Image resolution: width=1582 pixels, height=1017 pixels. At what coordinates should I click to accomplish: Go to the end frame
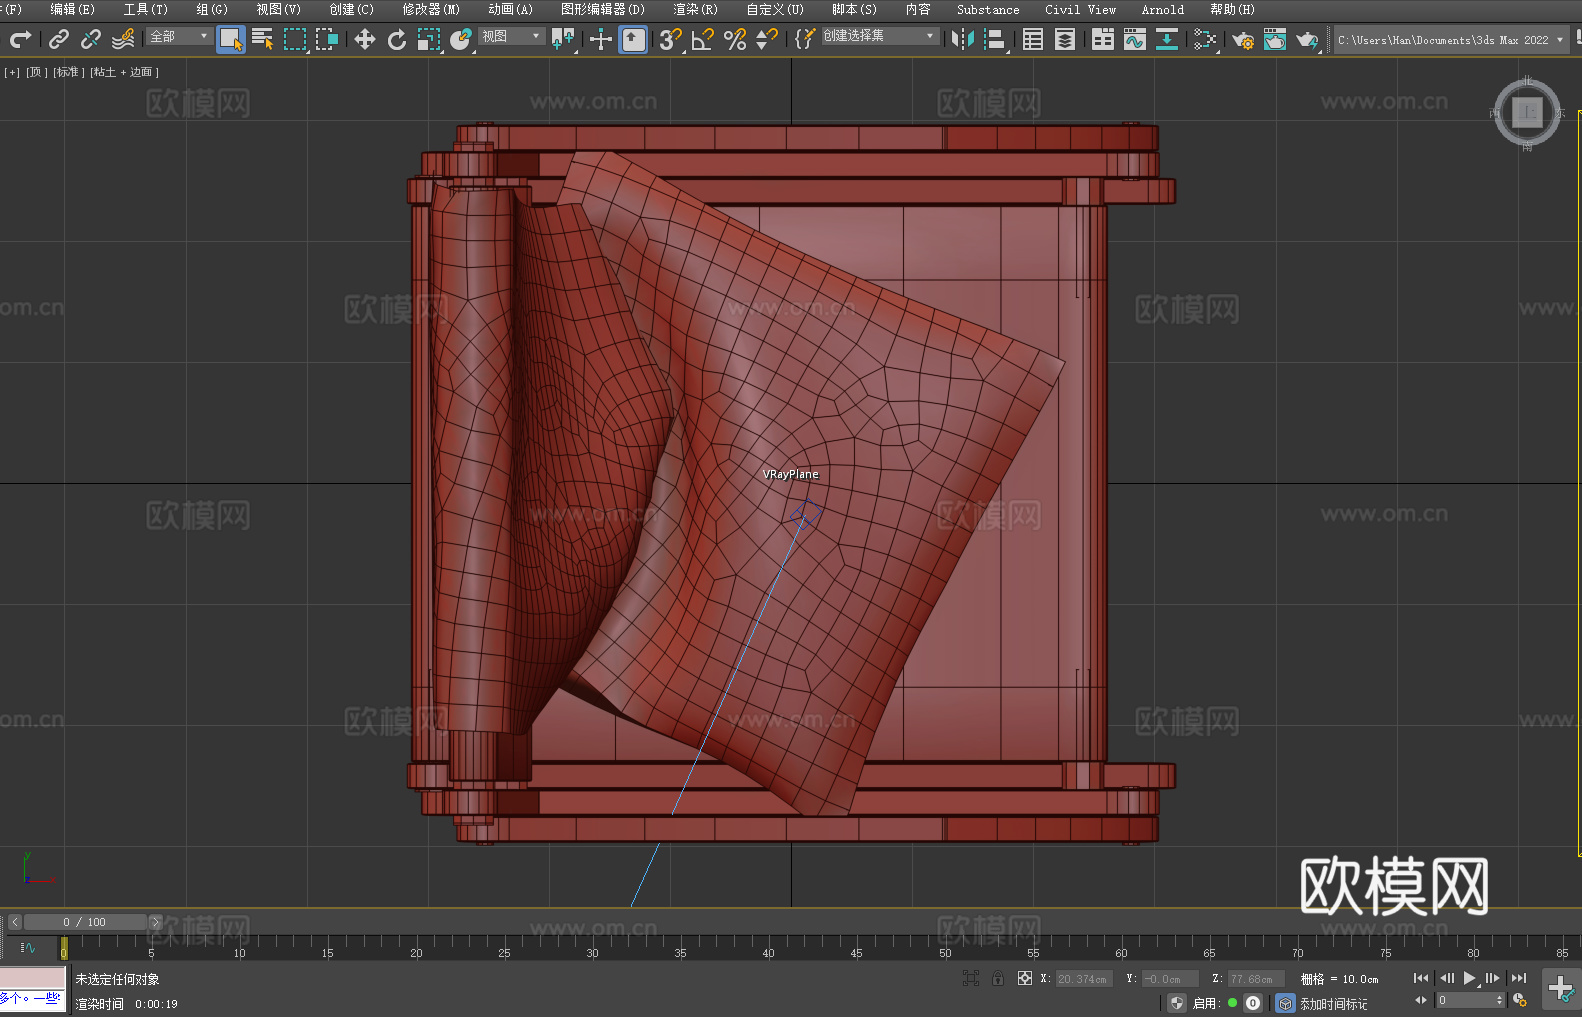(x=1519, y=978)
